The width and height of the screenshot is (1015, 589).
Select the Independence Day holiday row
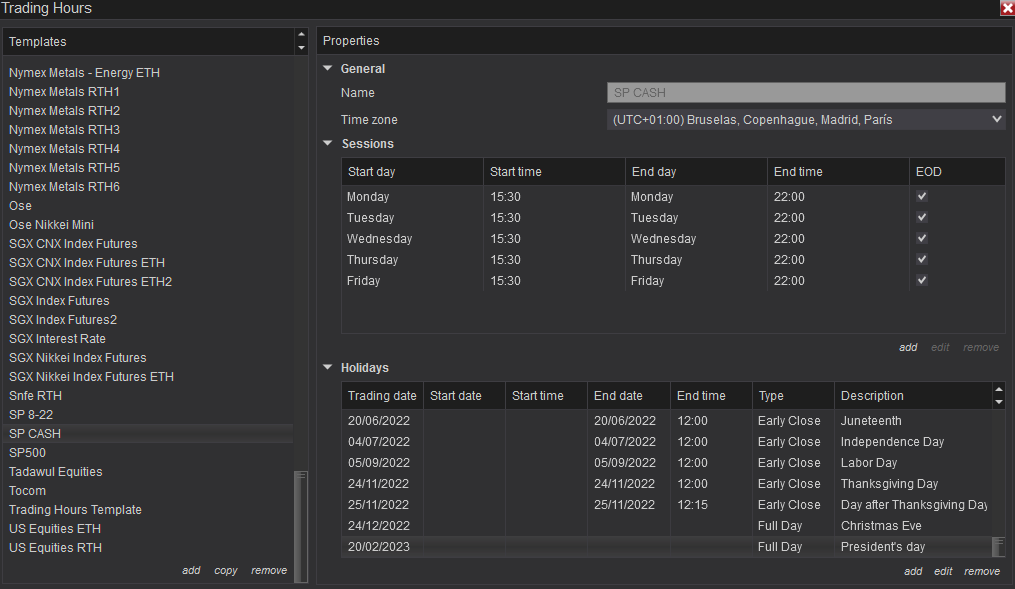[666, 441]
